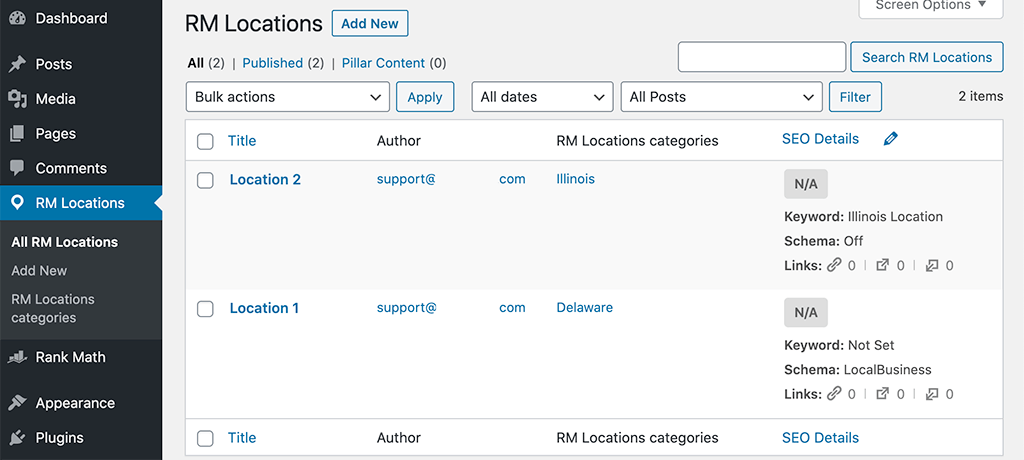Click the Dashboard gauge icon in sidebar

[17, 19]
